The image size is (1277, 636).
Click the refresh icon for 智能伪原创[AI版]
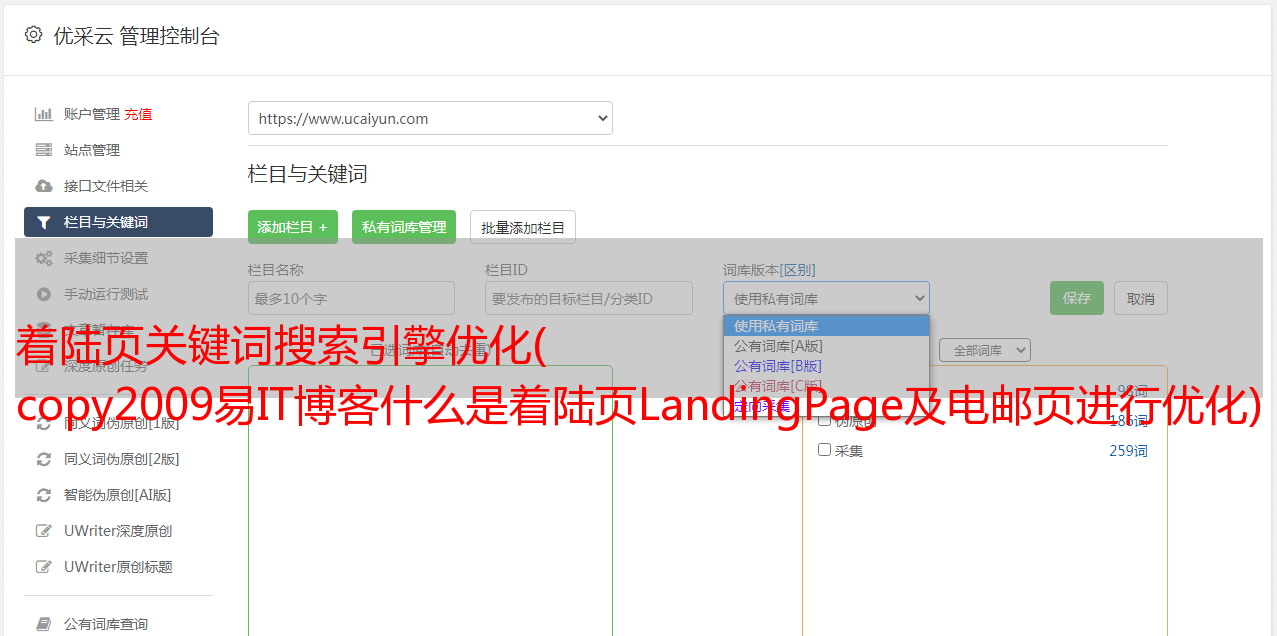(x=43, y=495)
